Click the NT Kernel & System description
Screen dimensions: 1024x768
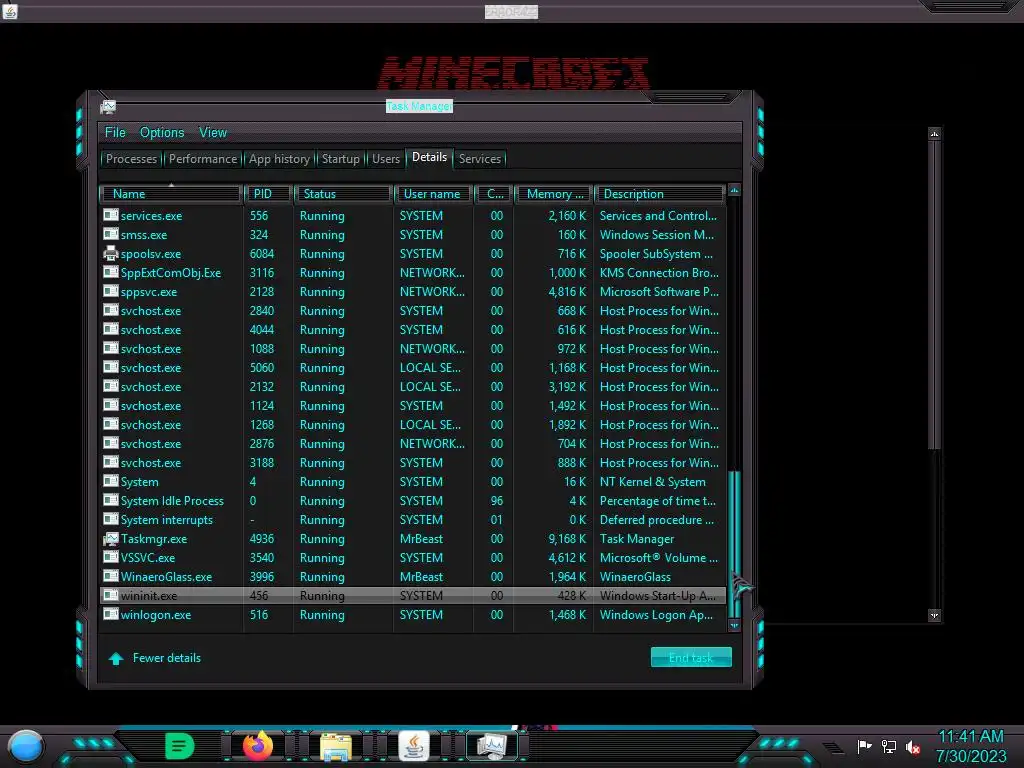tap(652, 482)
